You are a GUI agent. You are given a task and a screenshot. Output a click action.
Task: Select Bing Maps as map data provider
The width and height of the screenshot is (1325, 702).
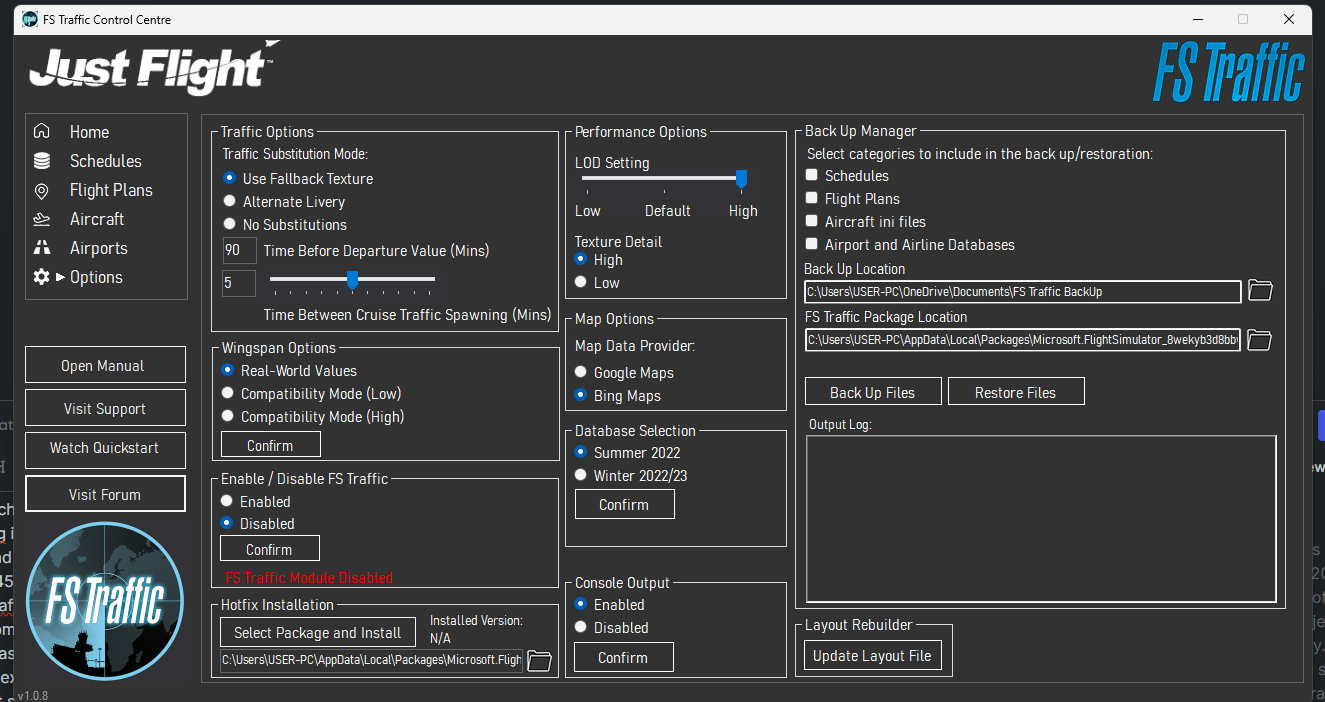581,395
